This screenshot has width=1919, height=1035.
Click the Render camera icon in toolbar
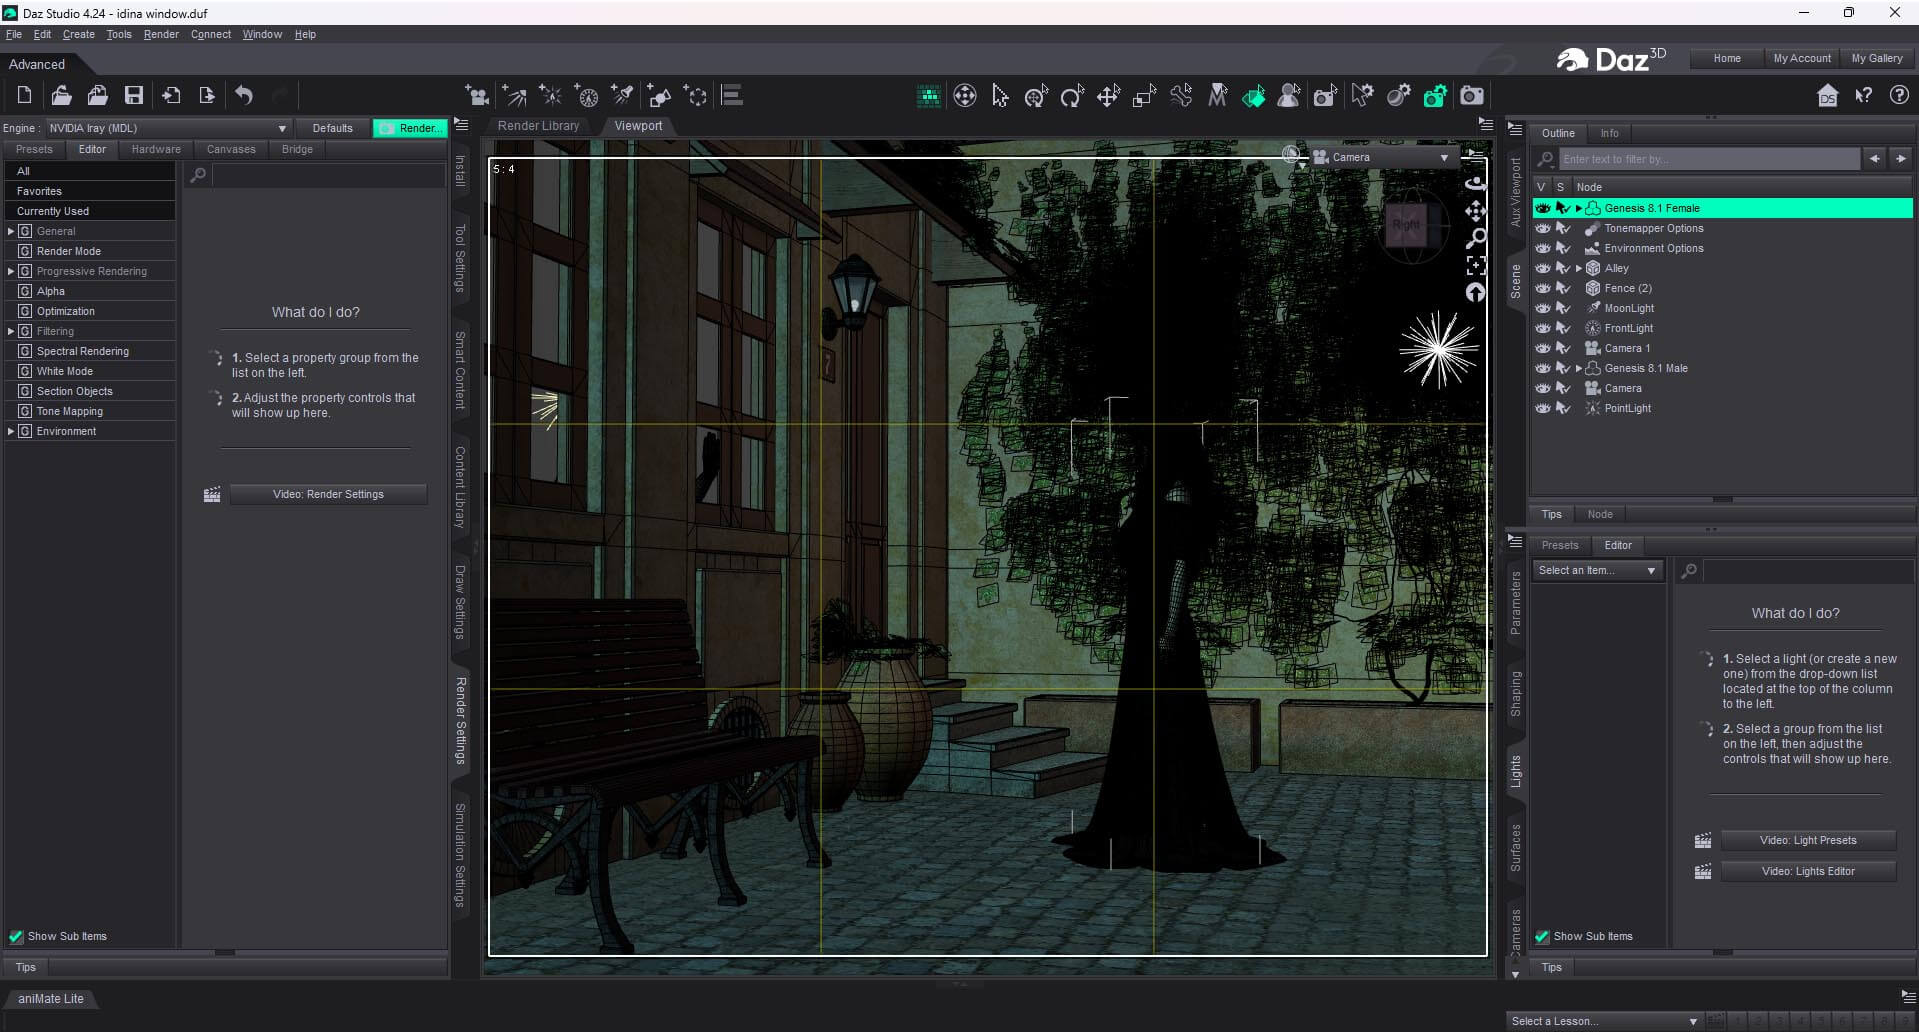(1472, 96)
